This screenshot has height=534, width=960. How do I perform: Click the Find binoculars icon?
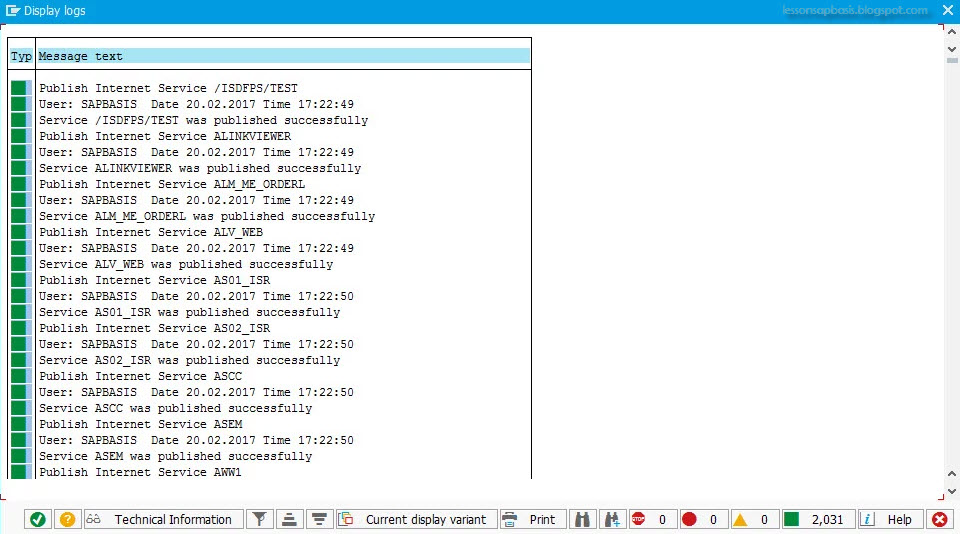582,519
